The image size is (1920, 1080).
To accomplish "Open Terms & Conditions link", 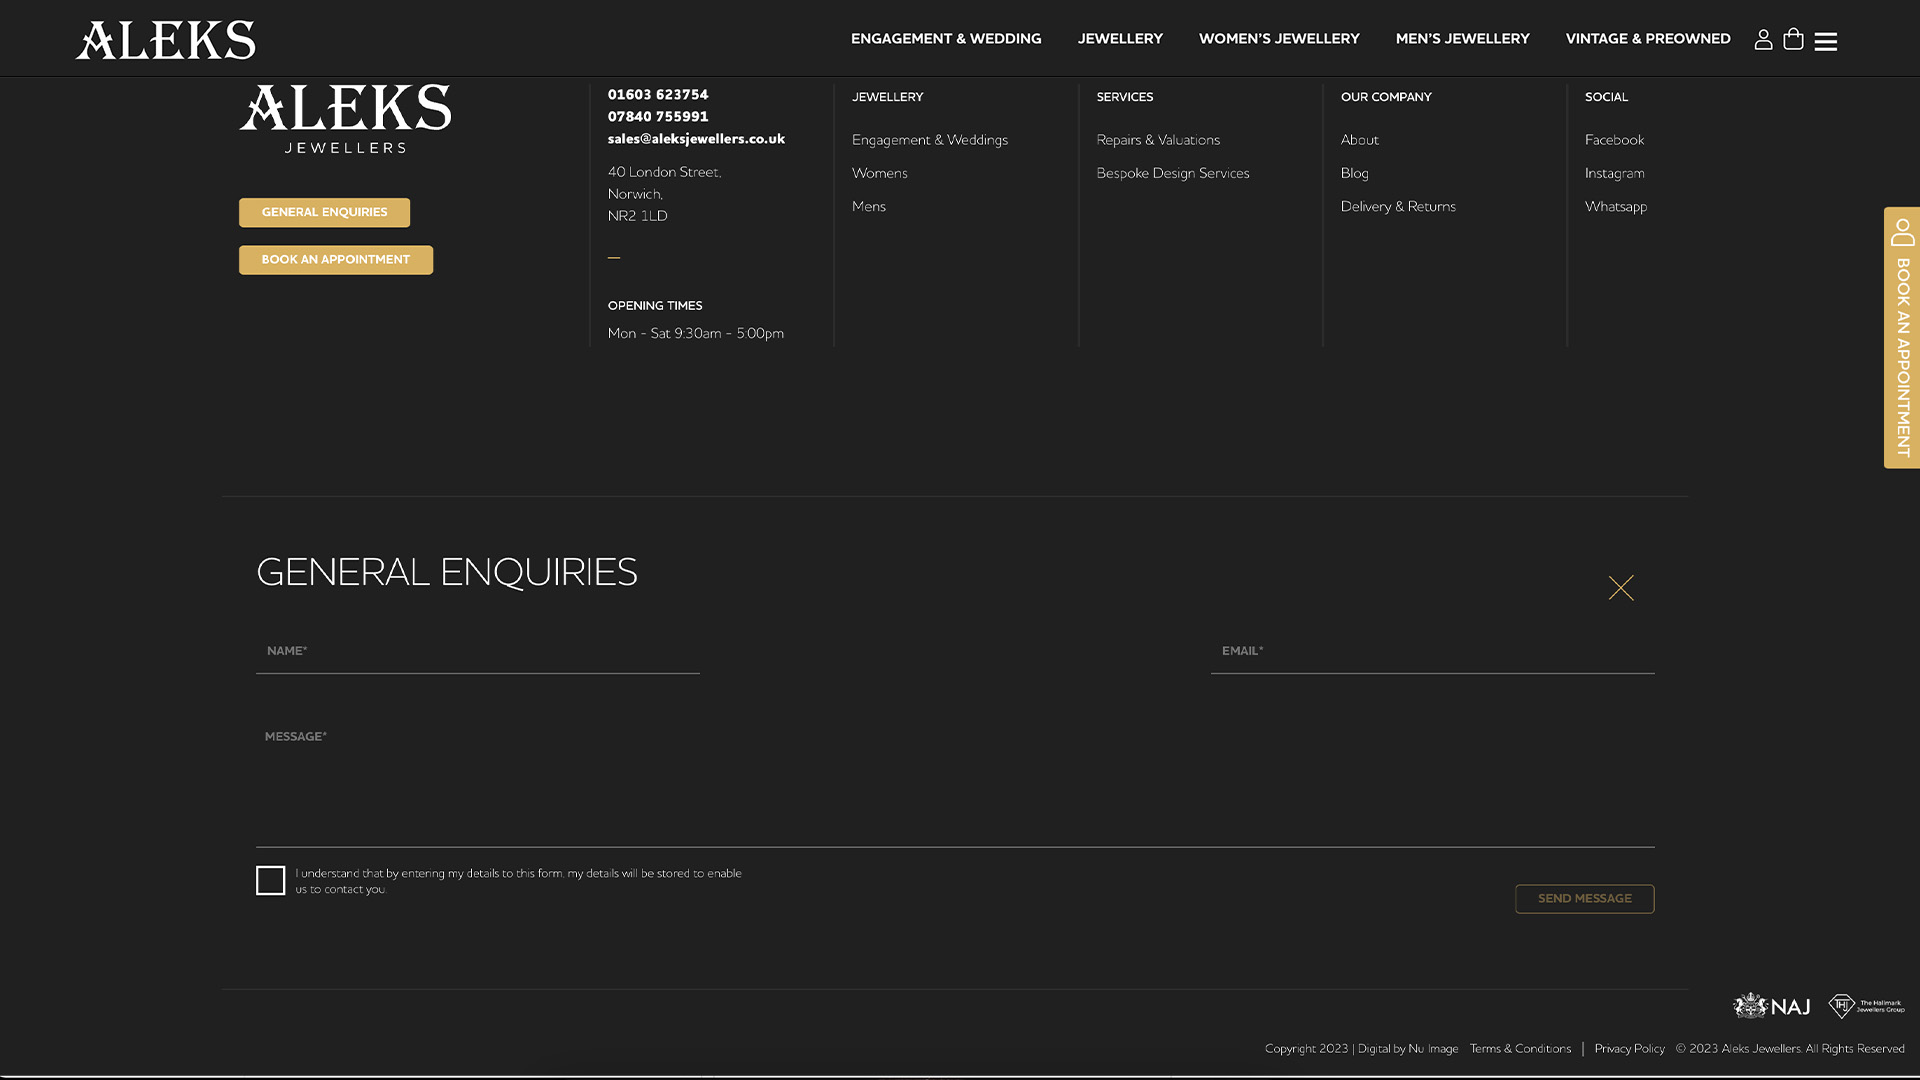I will point(1520,1049).
